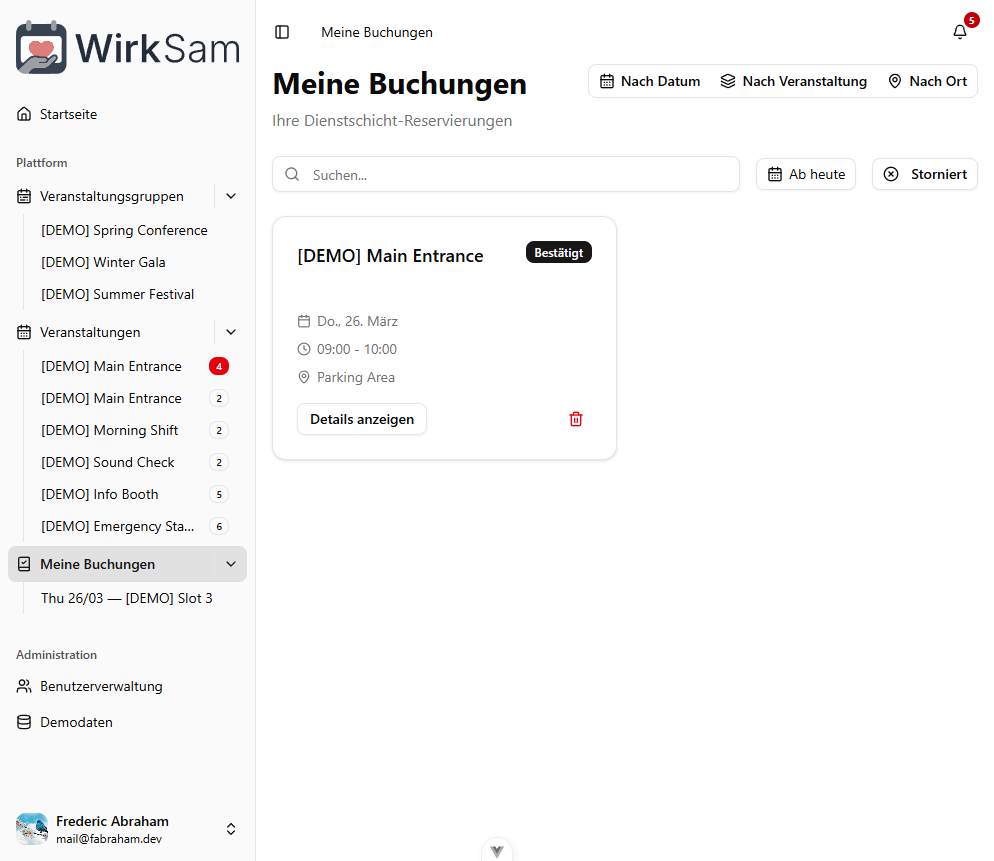Click Do., 26. März date text

pos(358,321)
